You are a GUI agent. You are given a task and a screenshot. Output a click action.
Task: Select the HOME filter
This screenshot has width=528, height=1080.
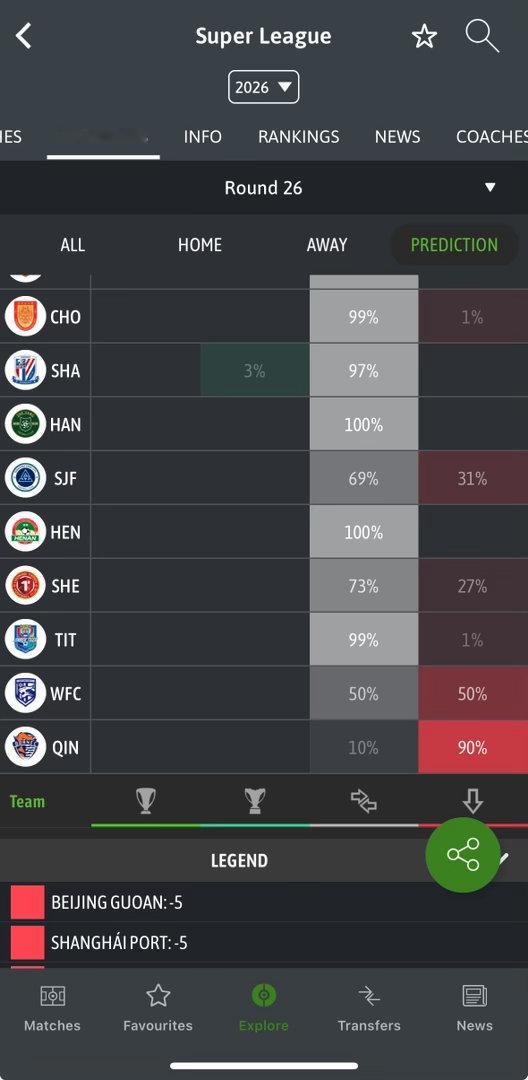[x=200, y=245]
